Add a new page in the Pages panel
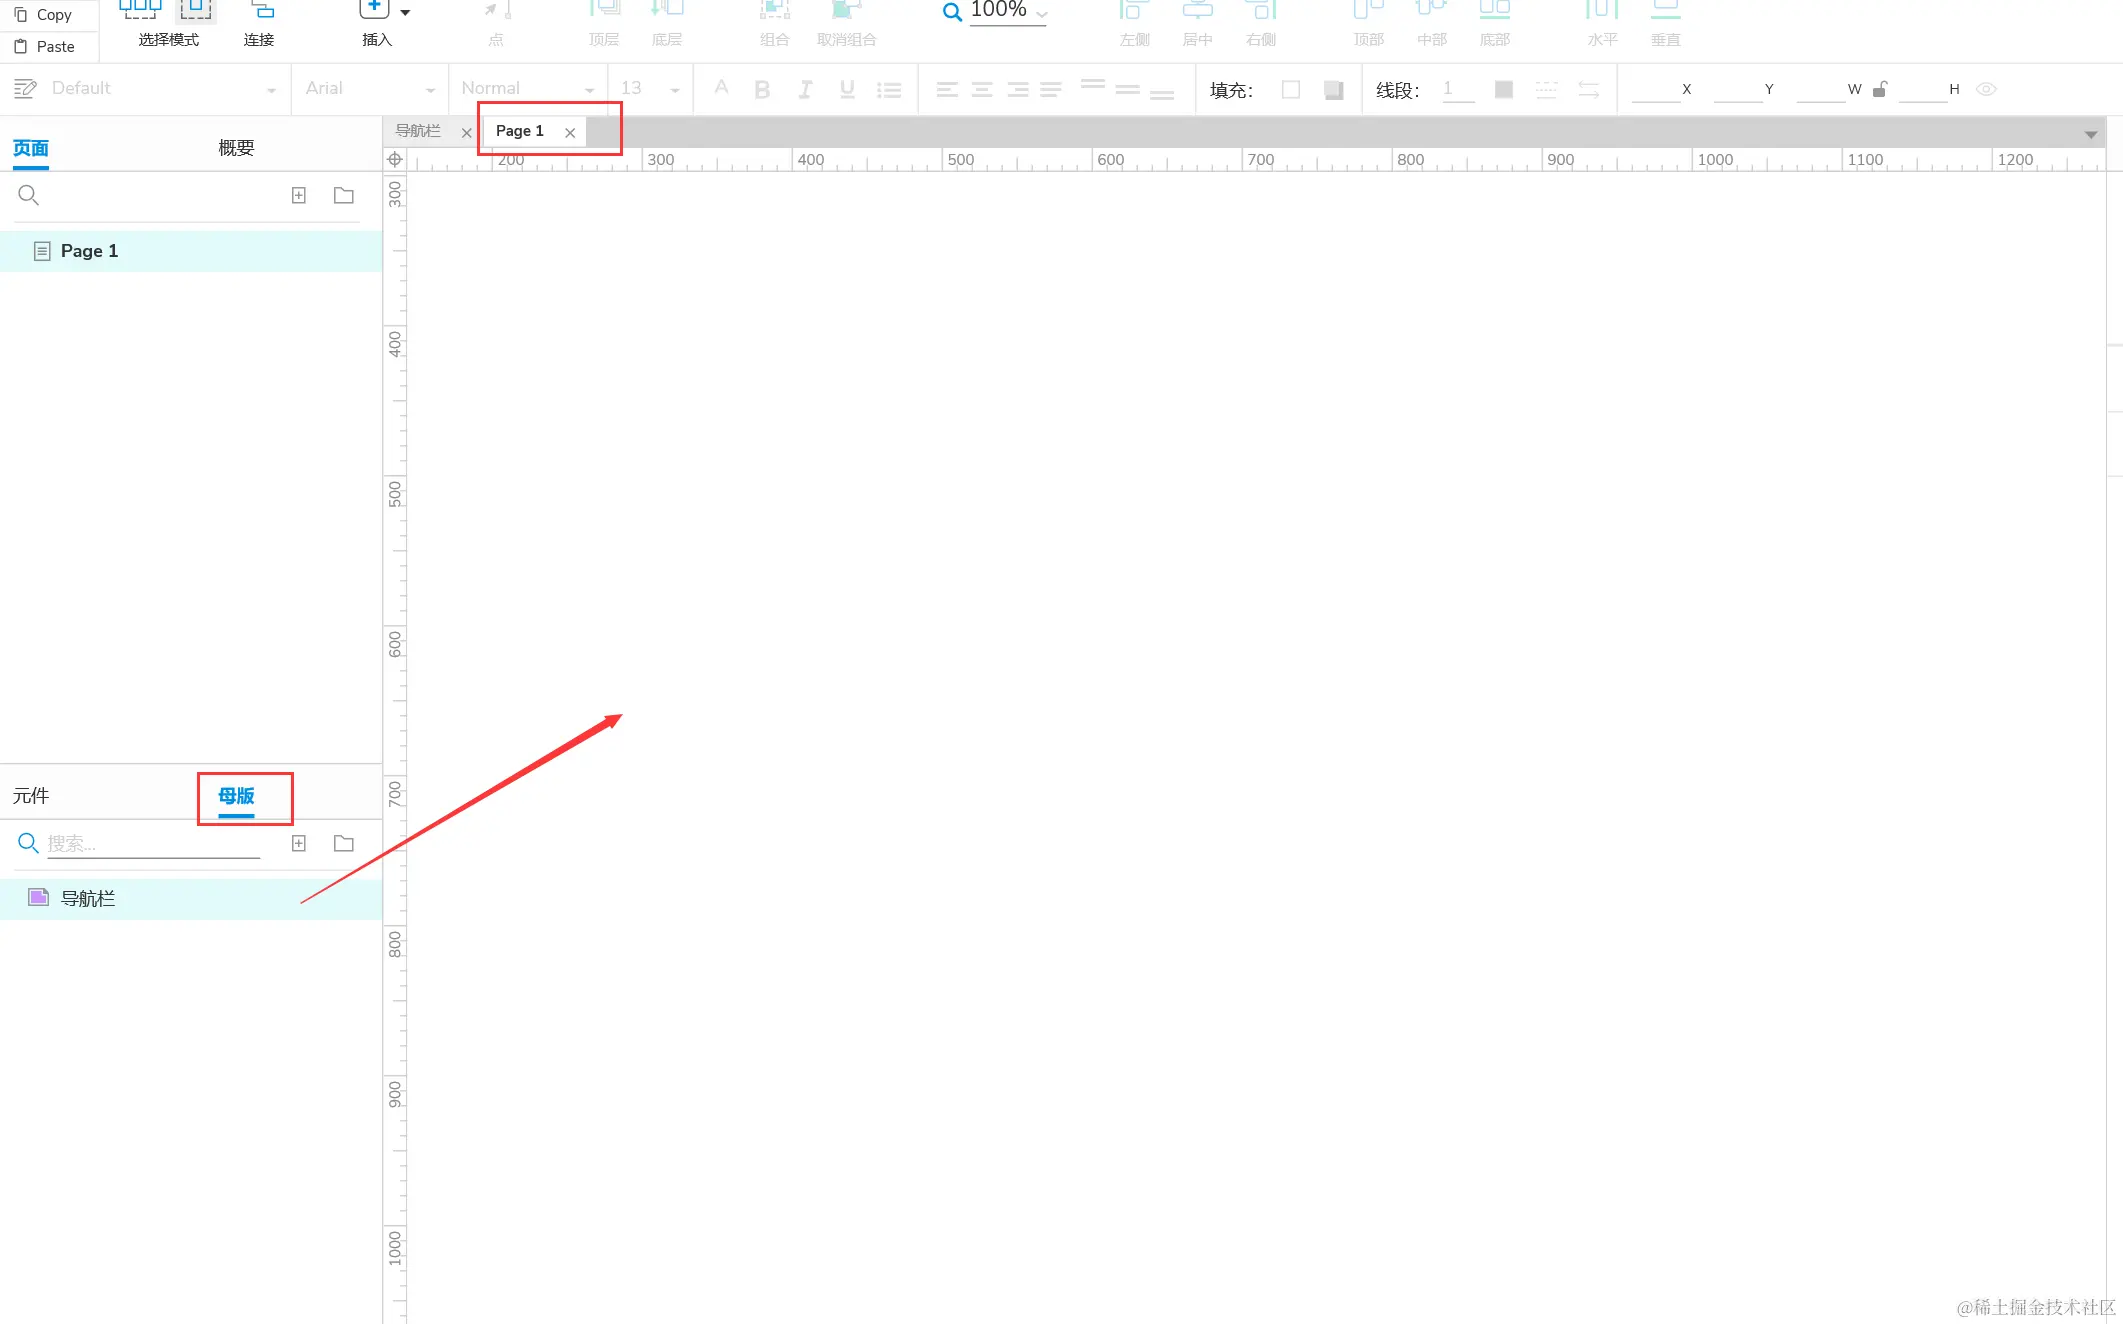 click(x=298, y=196)
